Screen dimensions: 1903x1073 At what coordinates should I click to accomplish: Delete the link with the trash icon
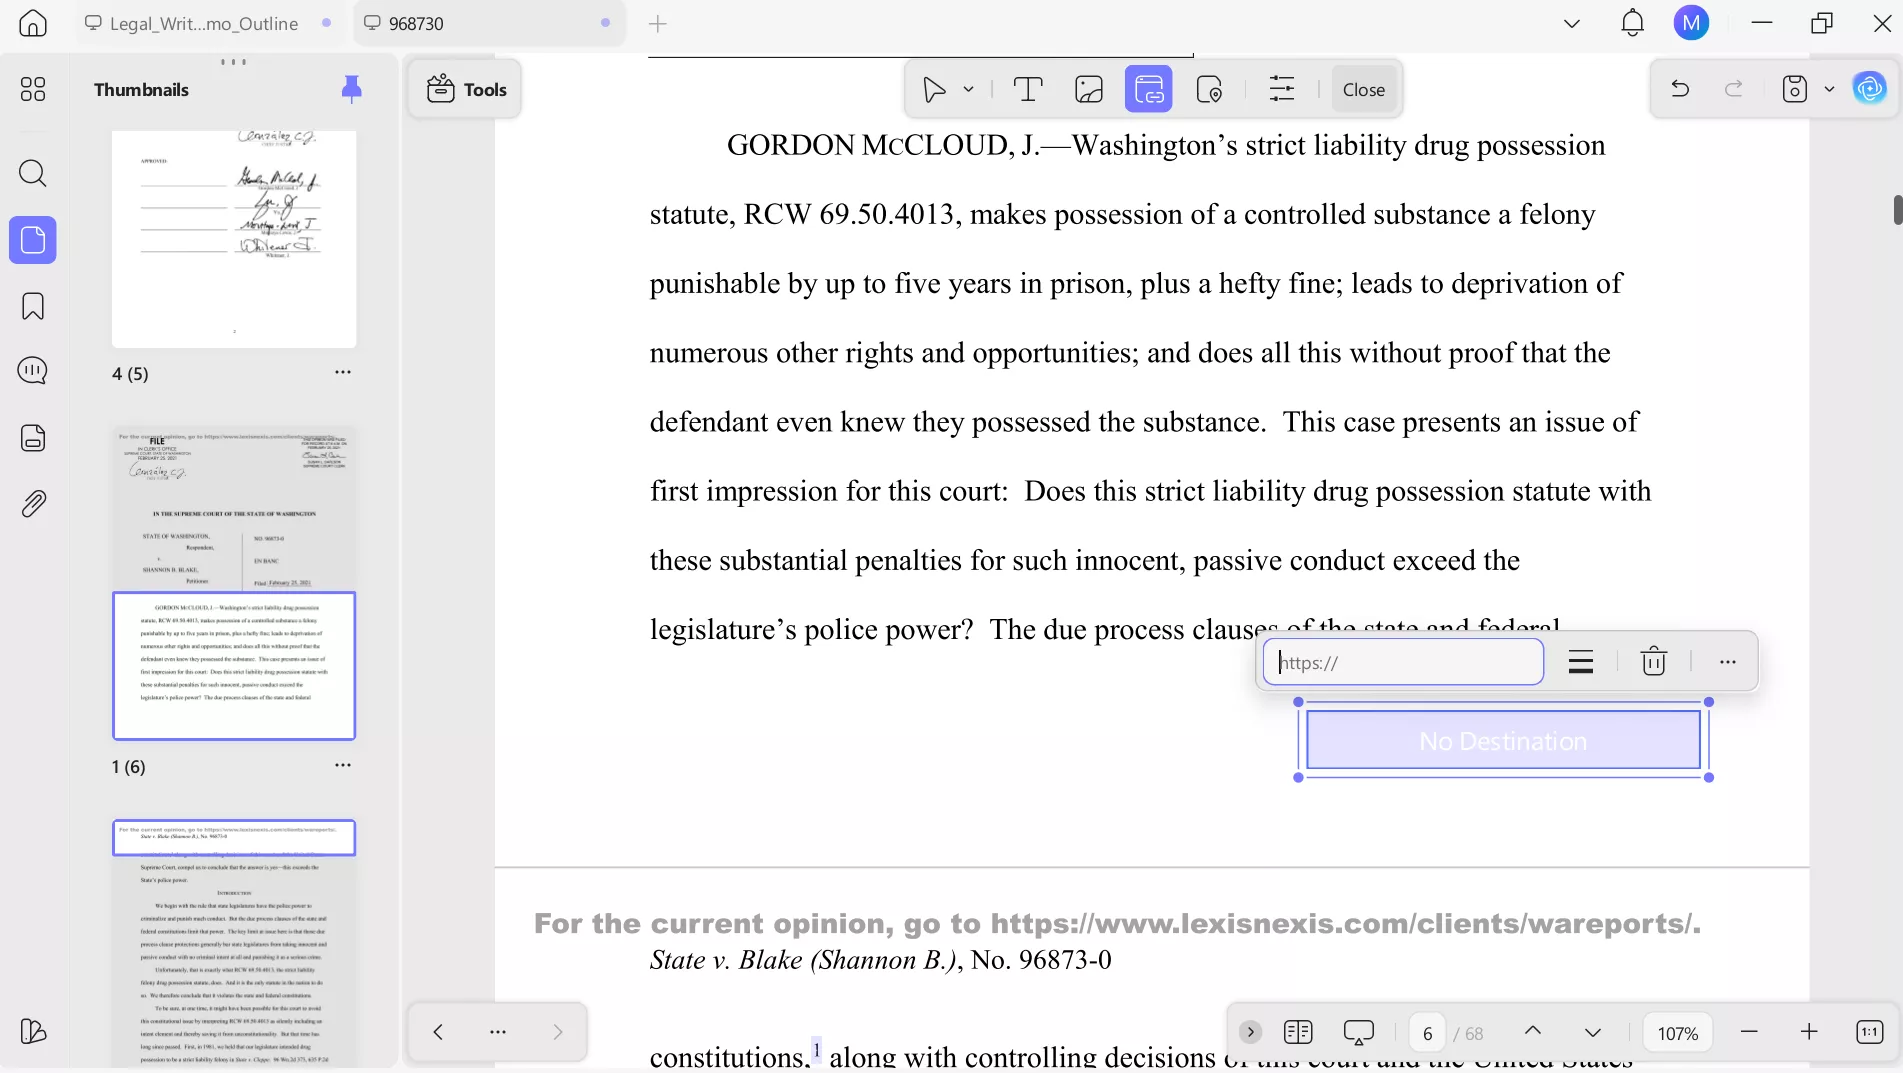click(1653, 661)
